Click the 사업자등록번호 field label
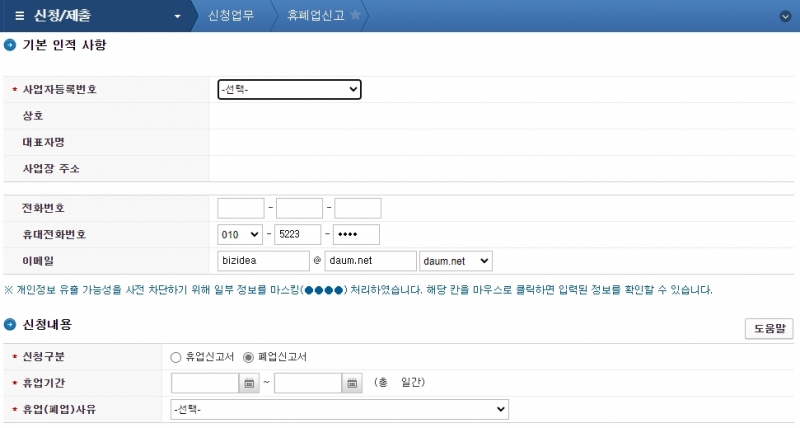 59,89
